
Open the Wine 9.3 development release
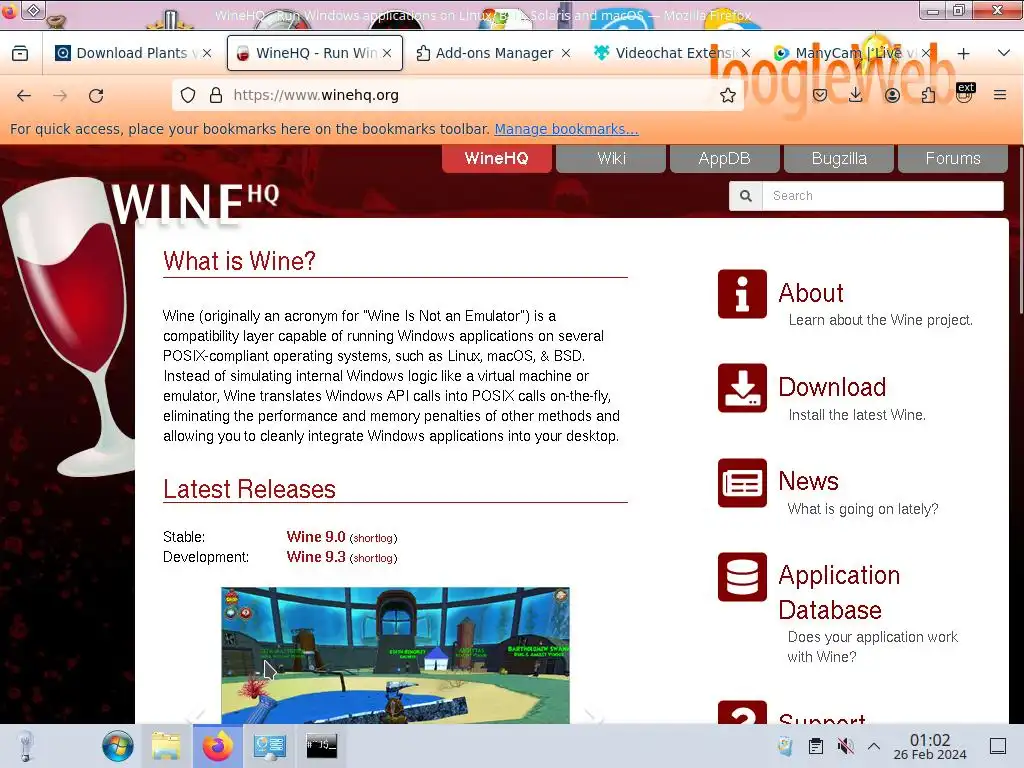[316, 557]
